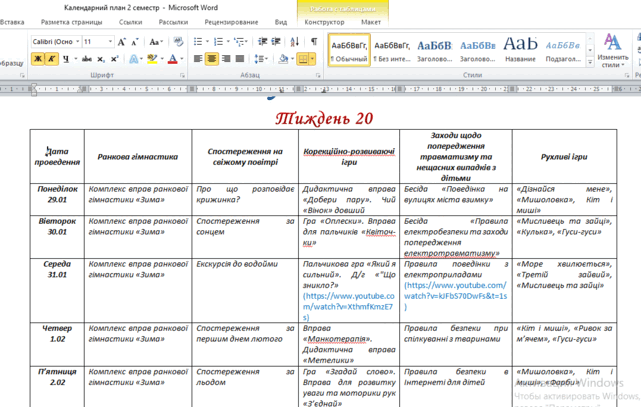The height and width of the screenshot is (407, 641).
Task: Click the Изменить стили icon
Action: pos(612,50)
